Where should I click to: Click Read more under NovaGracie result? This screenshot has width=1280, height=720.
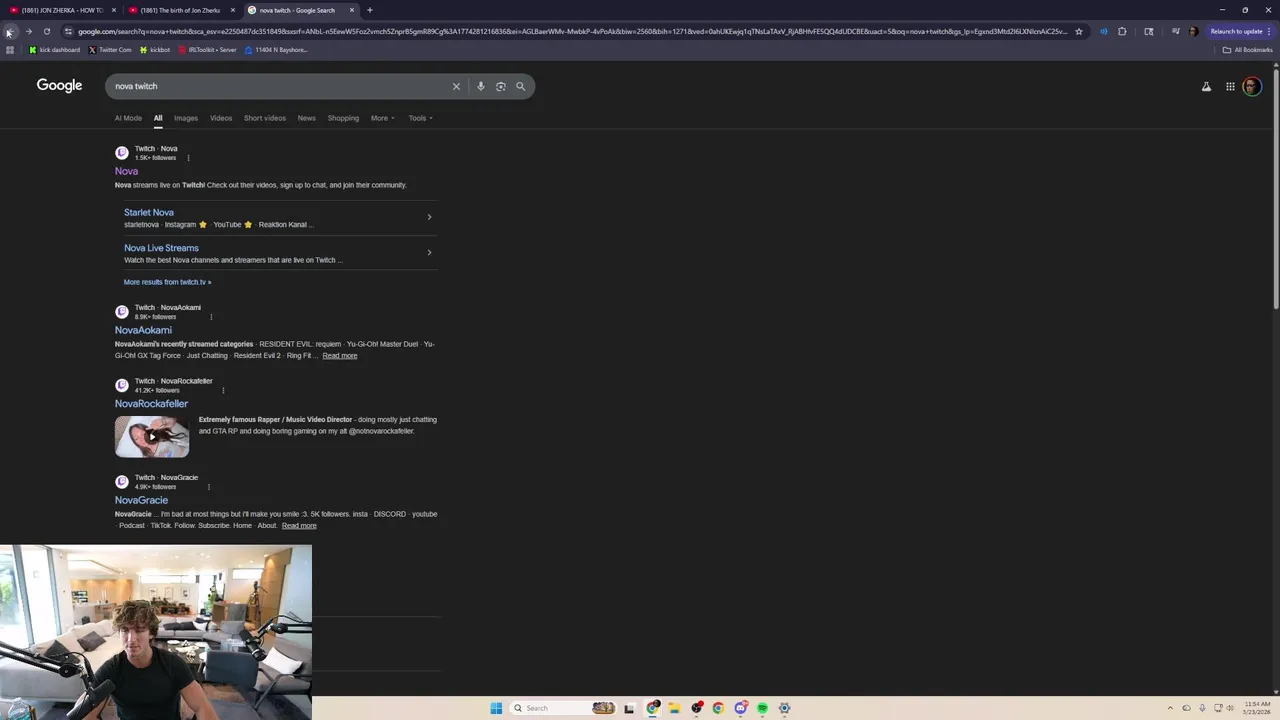tap(299, 526)
